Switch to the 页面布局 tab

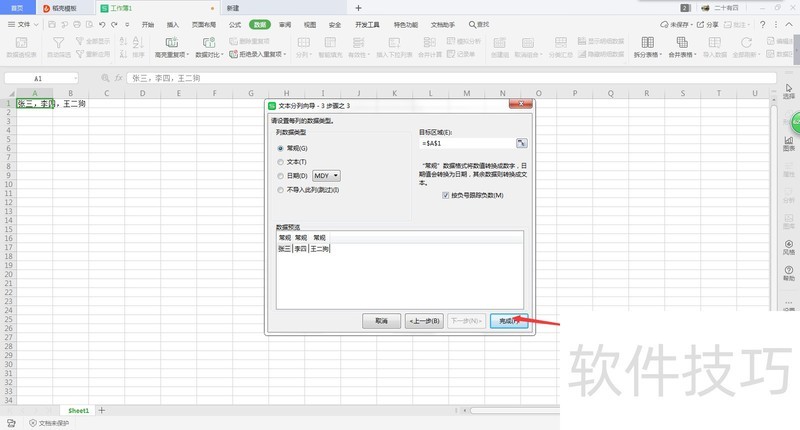click(x=204, y=24)
